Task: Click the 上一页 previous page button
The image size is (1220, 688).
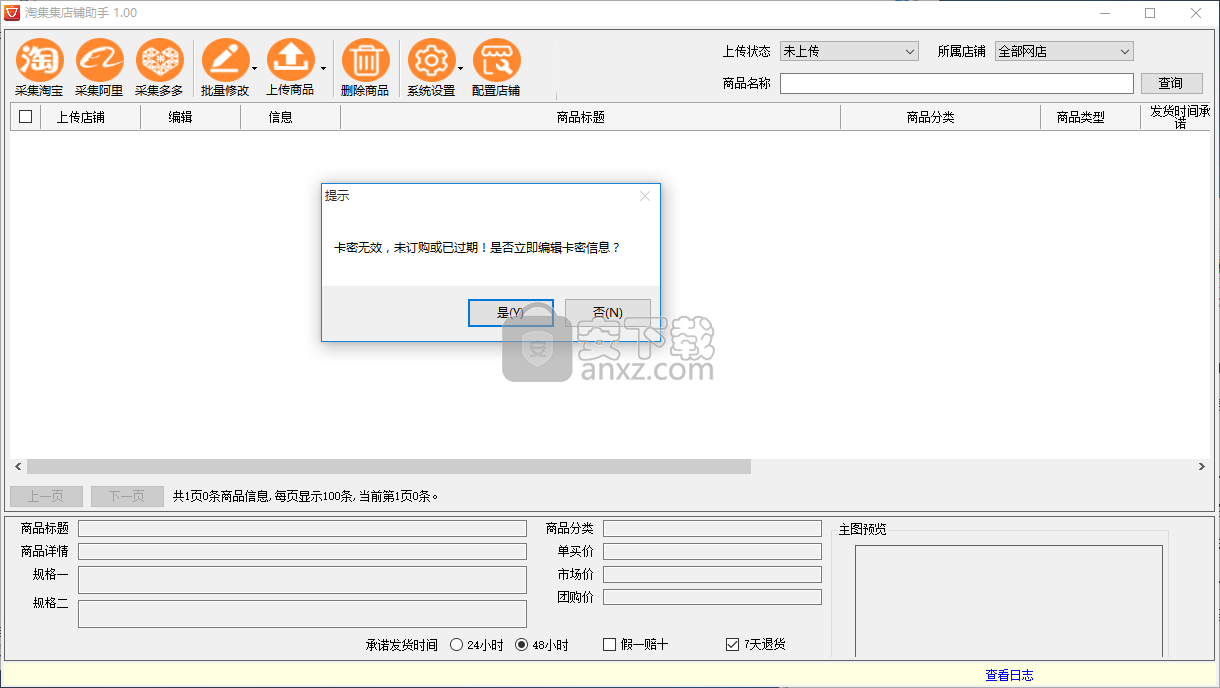Action: [46, 496]
